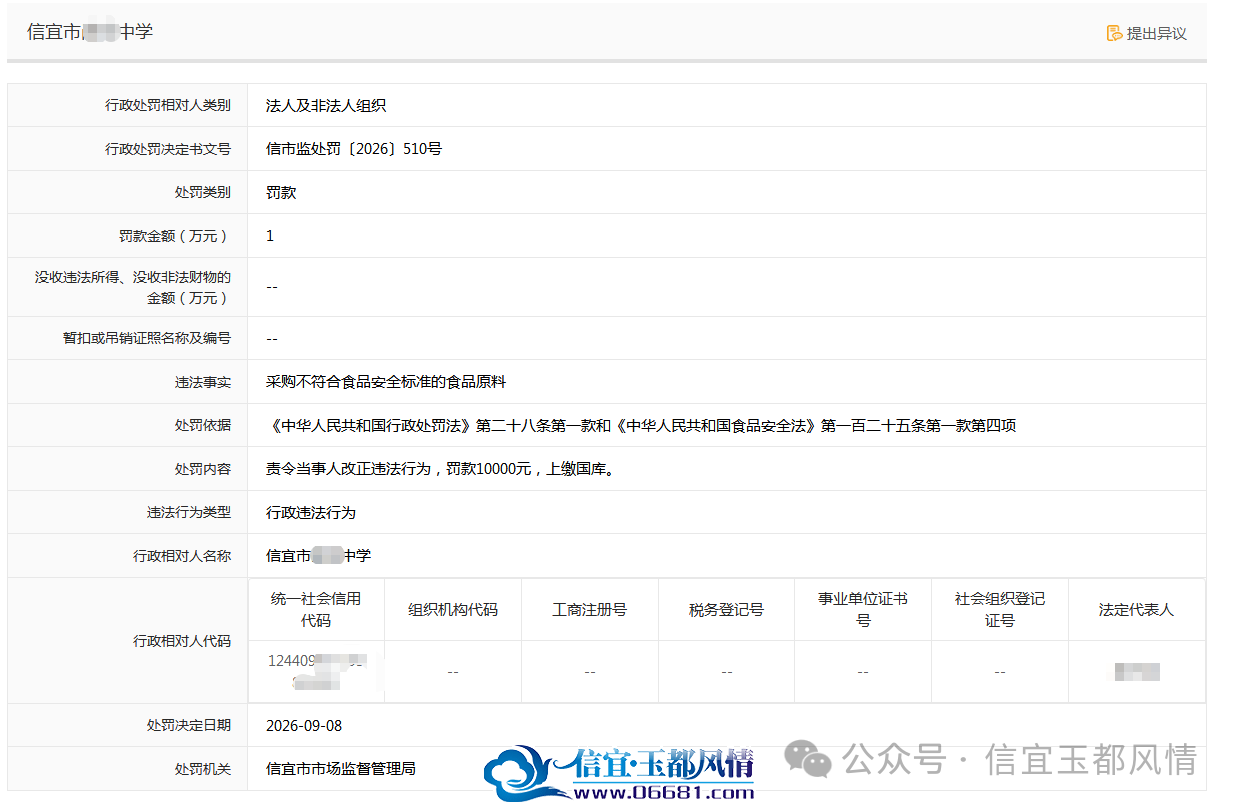
Task: Open the 提出异议 link text
Action: click(1156, 33)
